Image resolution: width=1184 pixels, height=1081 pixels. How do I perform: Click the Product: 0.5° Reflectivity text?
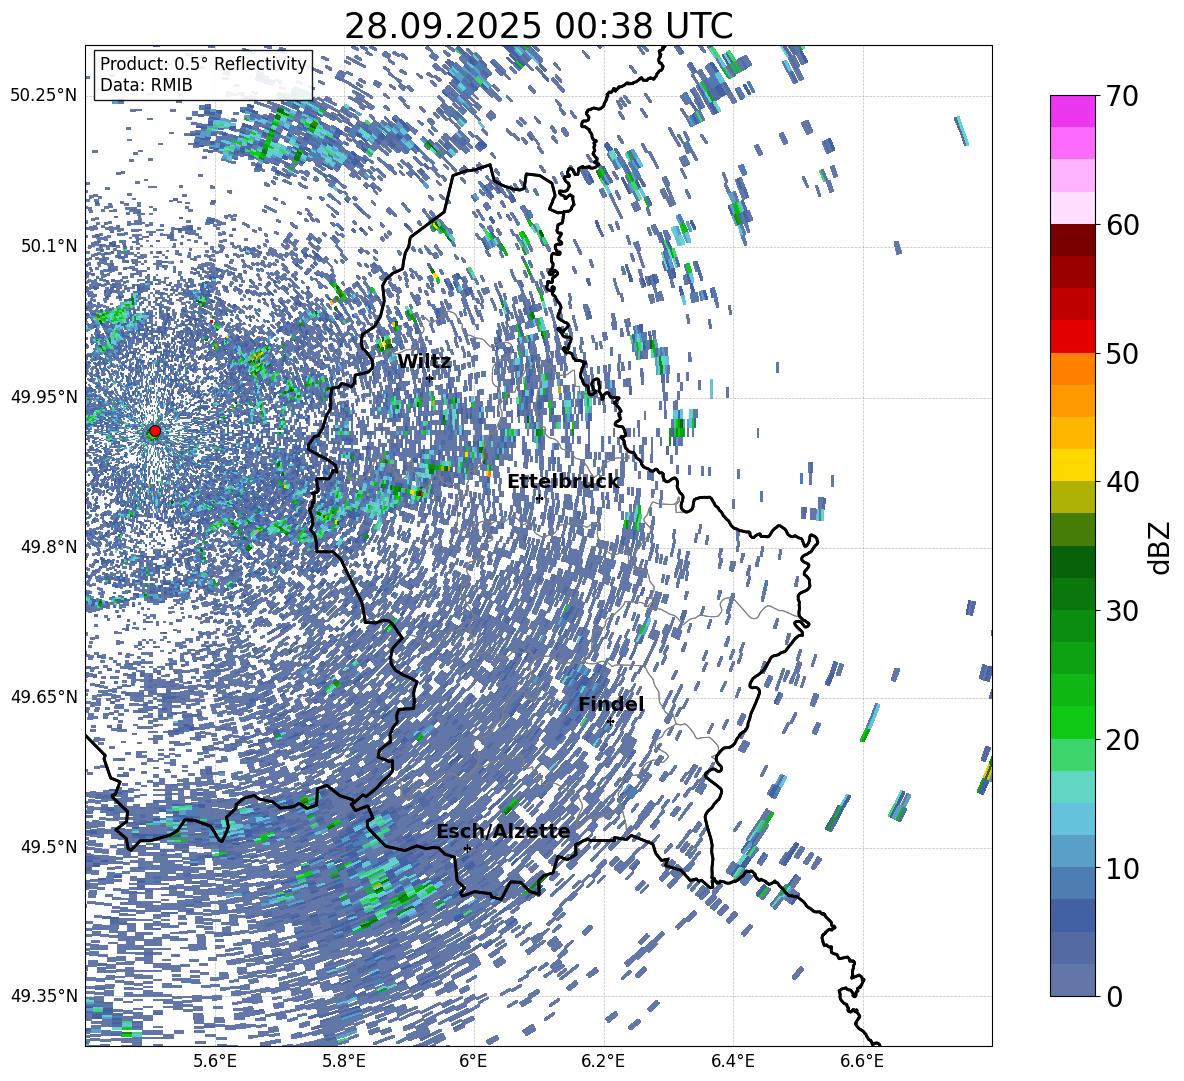click(203, 63)
